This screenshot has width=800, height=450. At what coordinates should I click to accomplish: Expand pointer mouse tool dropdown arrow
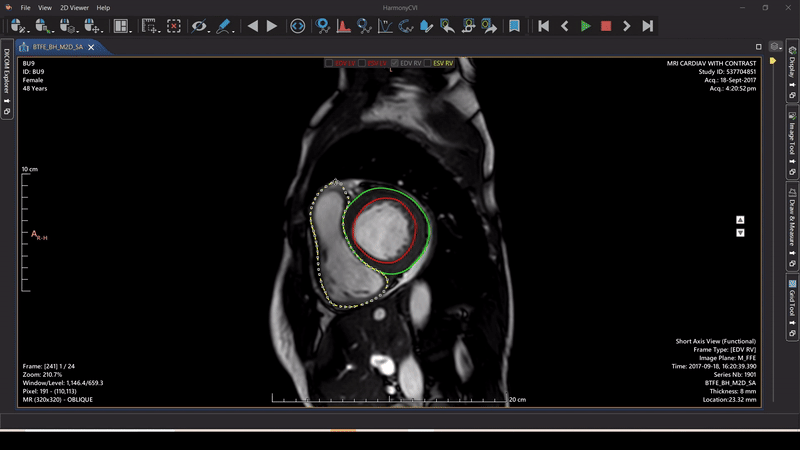[x=52, y=31]
